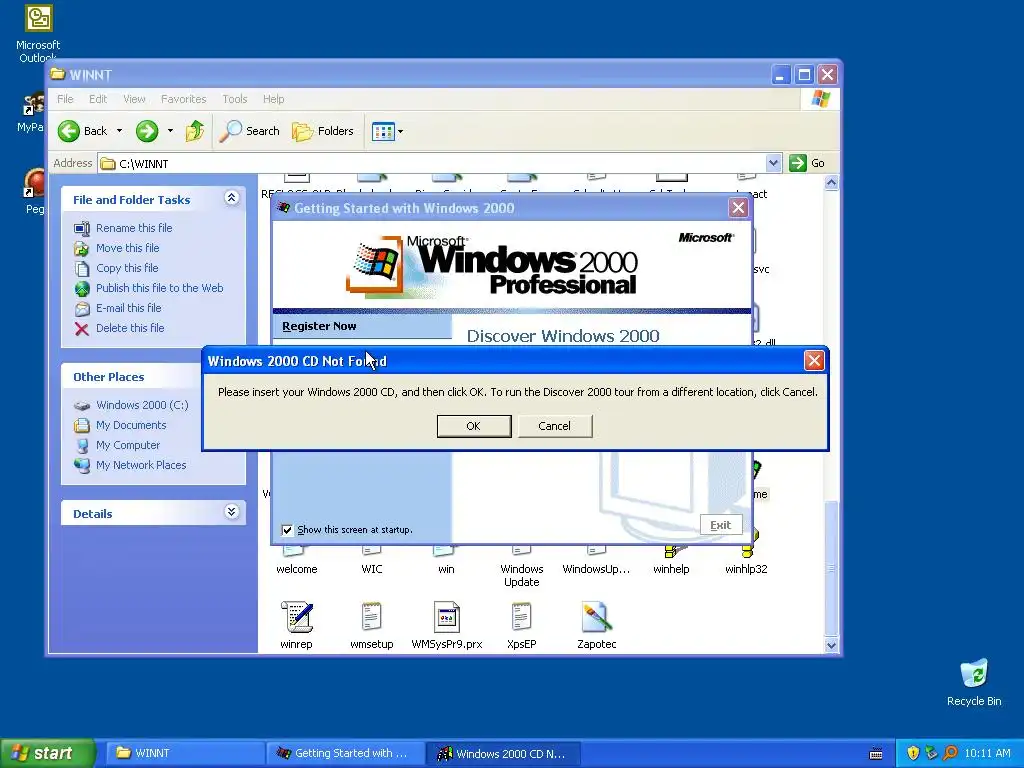Select the welcome file label

[x=296, y=569]
